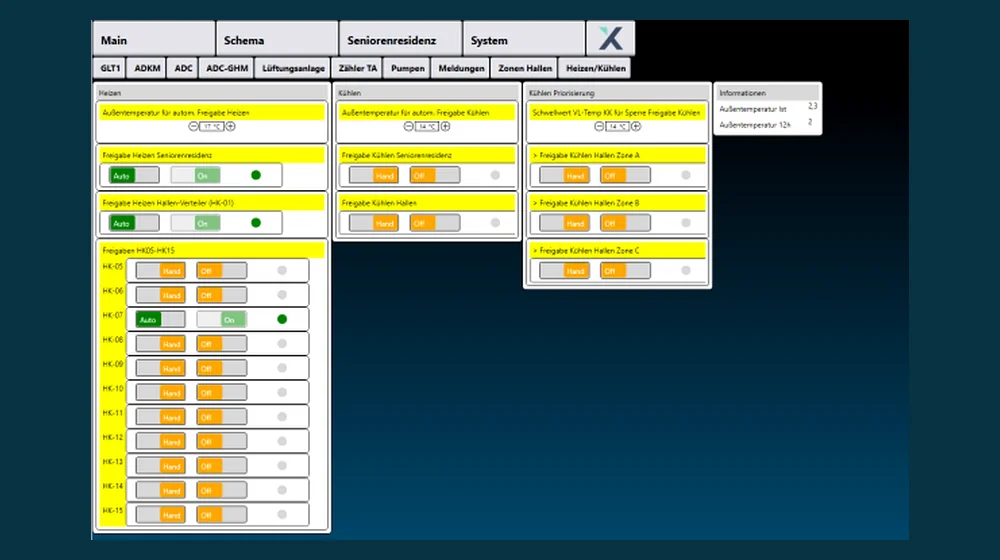1000x560 pixels.
Task: Toggle Hand/Auto switch for HK-11
Action: click(160, 417)
